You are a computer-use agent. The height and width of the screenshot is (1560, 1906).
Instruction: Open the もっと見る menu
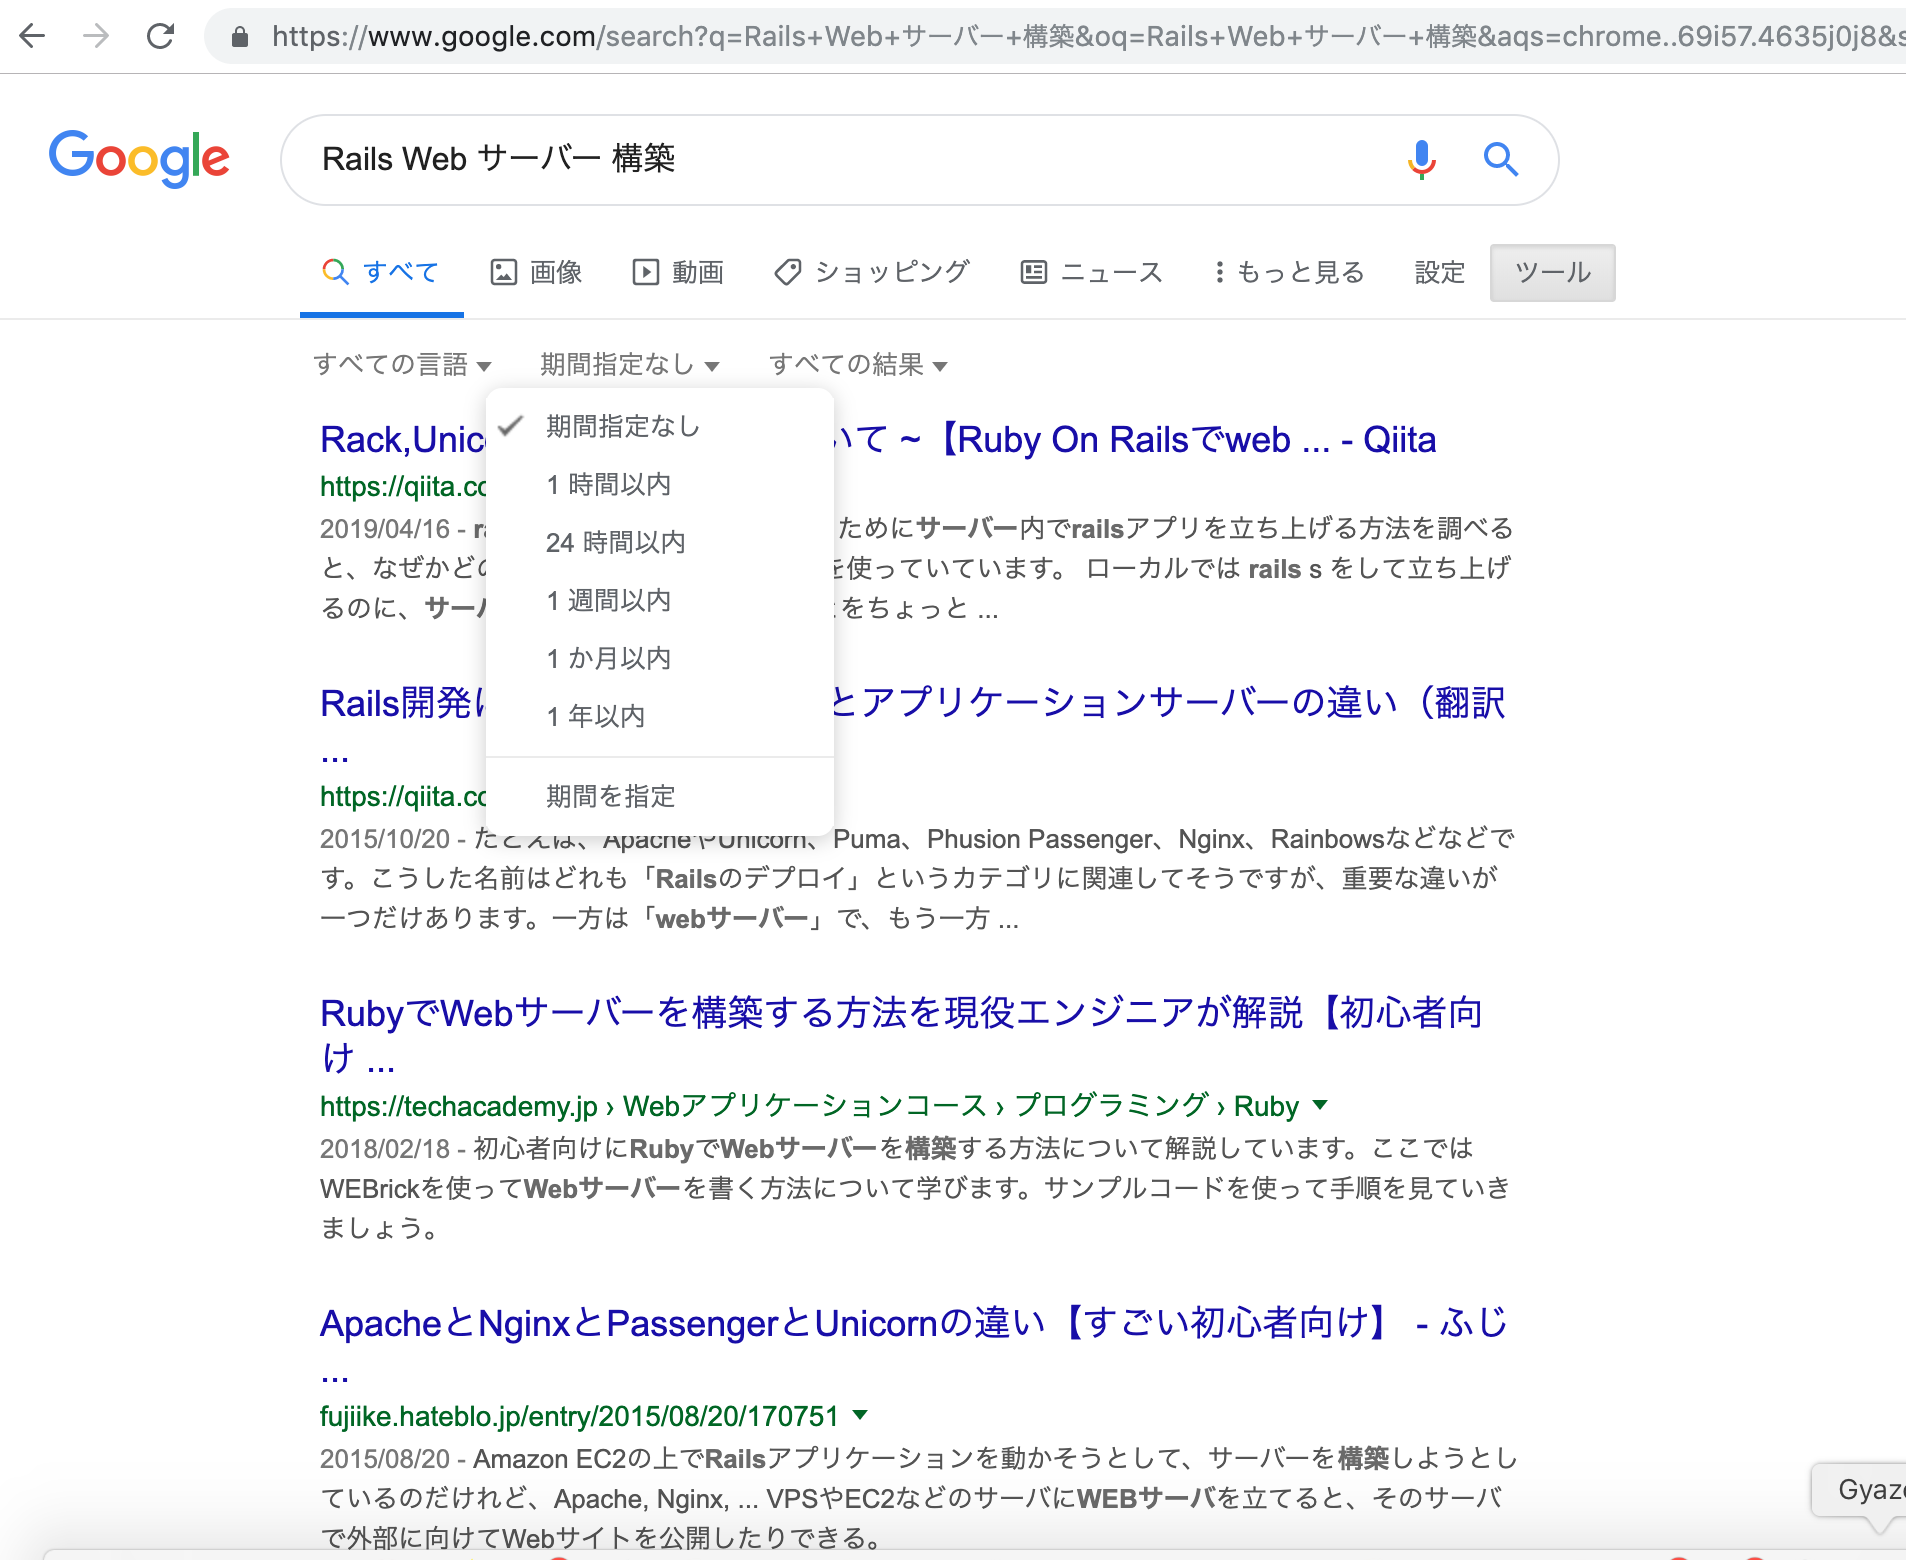(1289, 272)
